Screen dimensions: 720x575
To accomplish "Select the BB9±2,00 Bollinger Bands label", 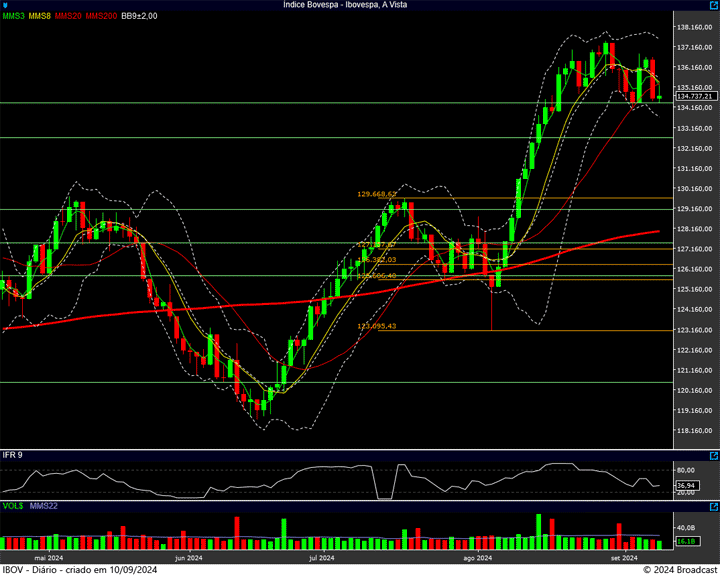I will pyautogui.click(x=139, y=16).
